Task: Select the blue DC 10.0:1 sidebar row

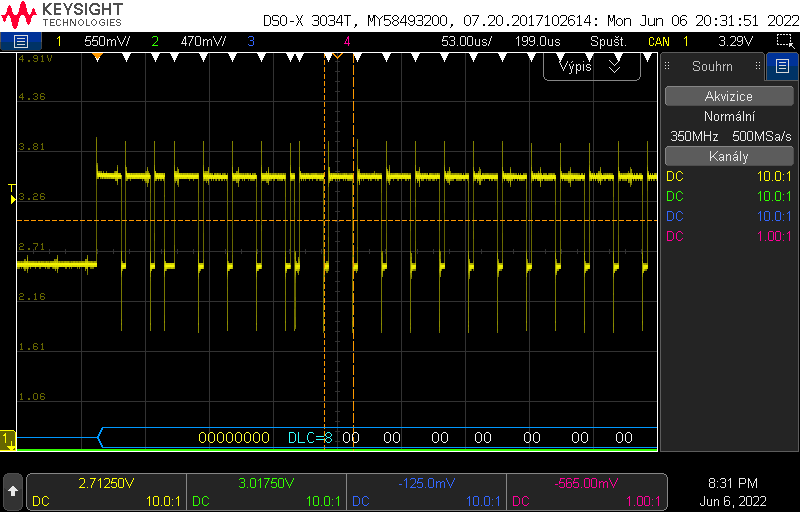Action: [x=729, y=216]
